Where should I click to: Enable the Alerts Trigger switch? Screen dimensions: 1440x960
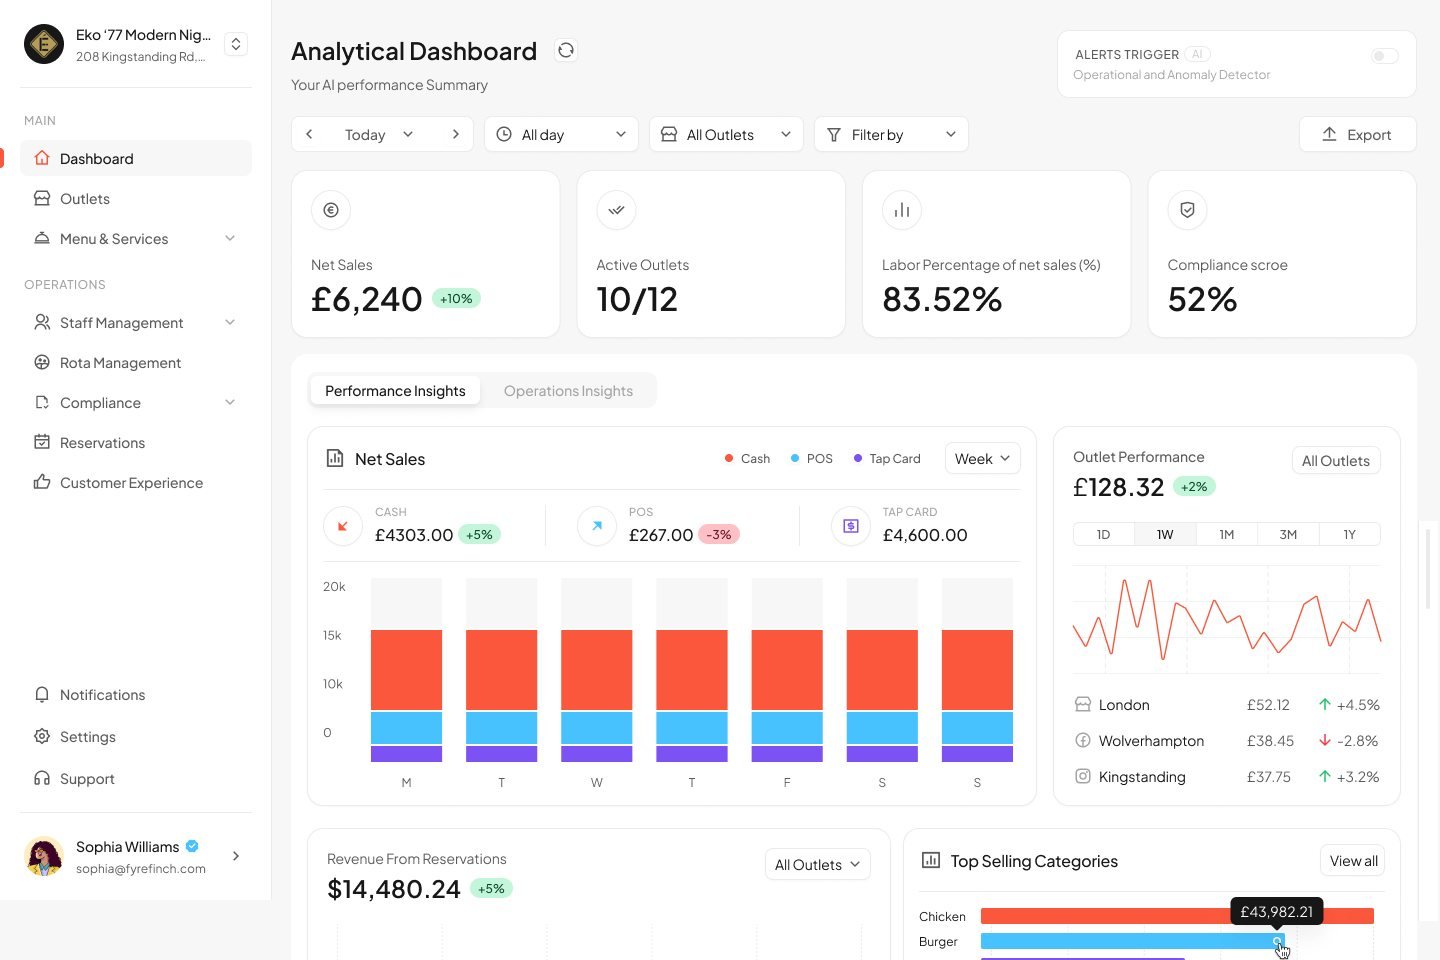(x=1384, y=56)
